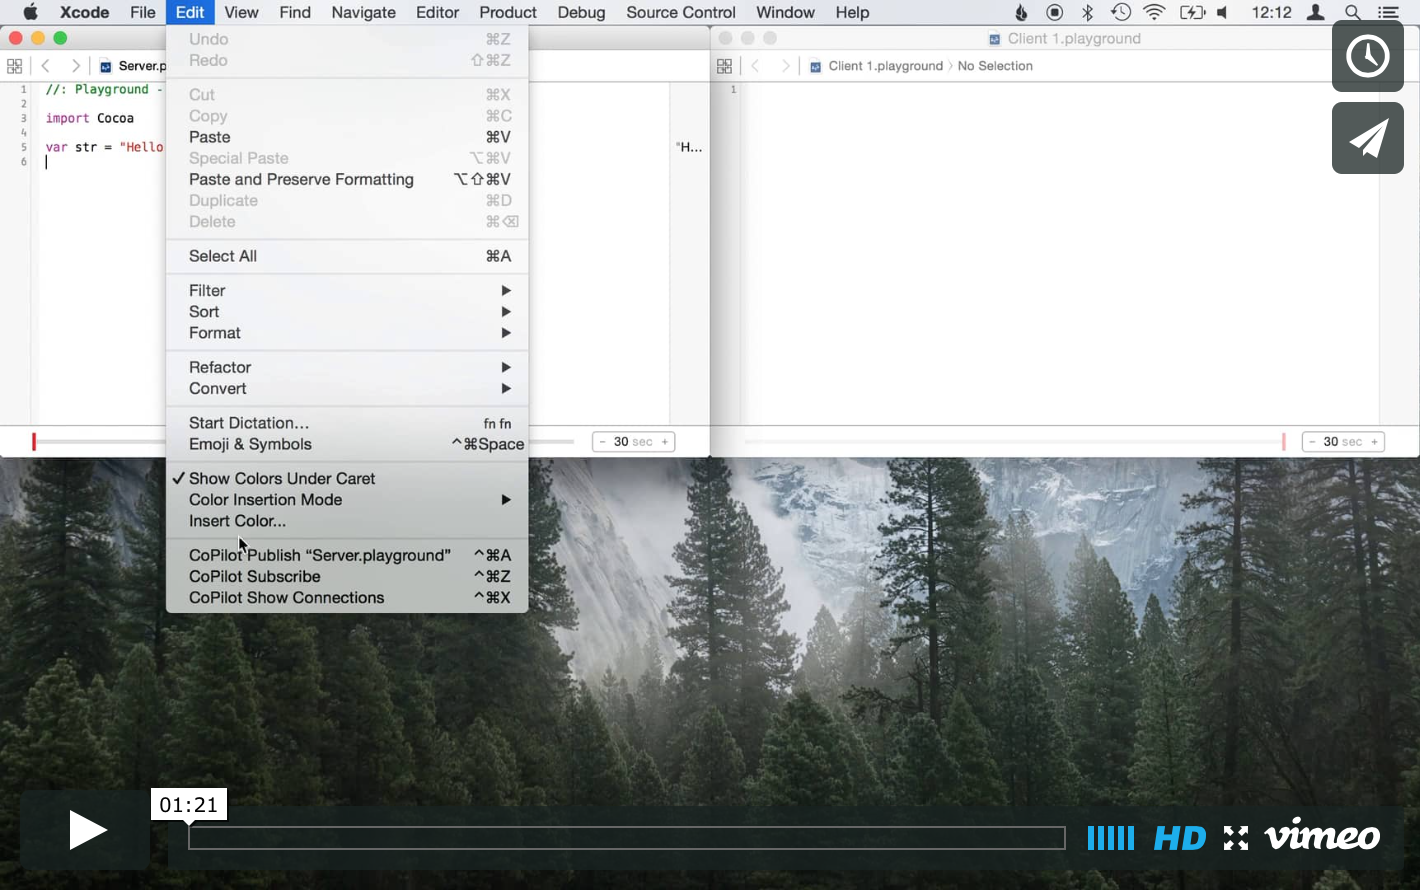Viewport: 1420px width, 890px height.
Task: Adjust the video volume bars
Action: coord(1110,838)
